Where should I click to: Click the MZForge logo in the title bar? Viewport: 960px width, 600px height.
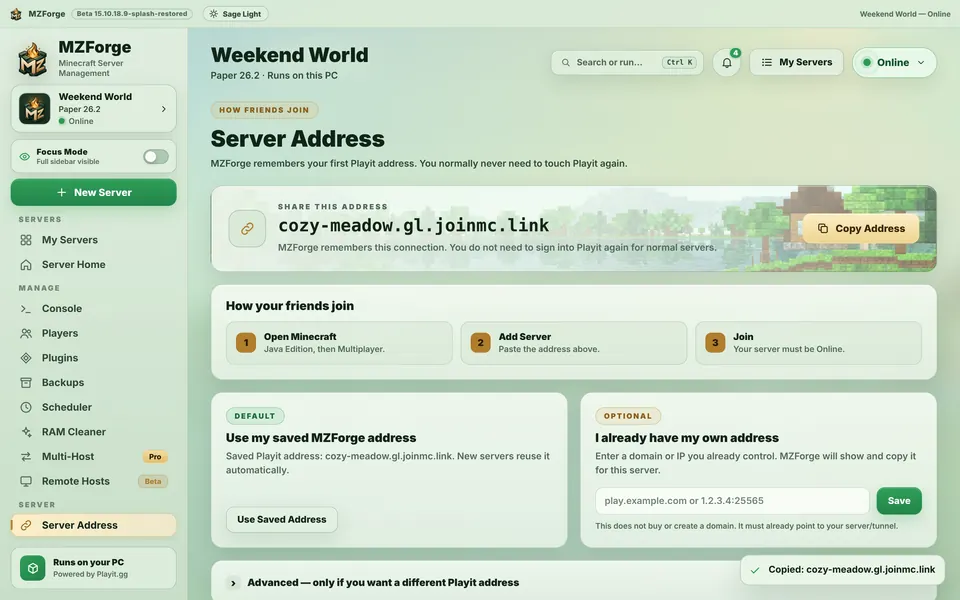point(16,13)
